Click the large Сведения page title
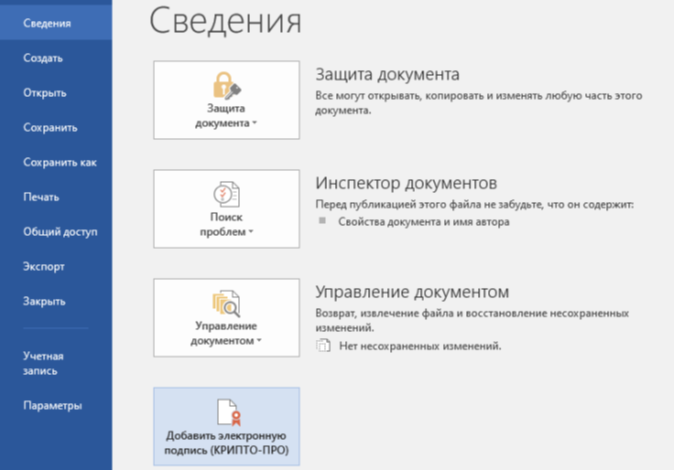 click(225, 21)
